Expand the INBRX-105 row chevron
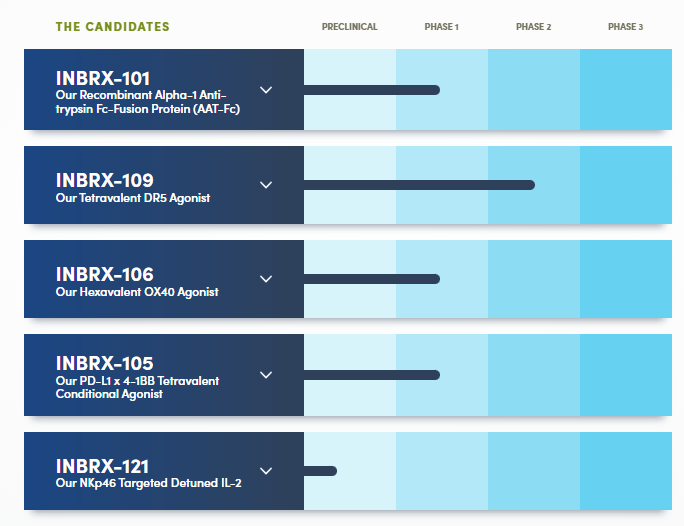This screenshot has height=526, width=684. click(x=266, y=375)
